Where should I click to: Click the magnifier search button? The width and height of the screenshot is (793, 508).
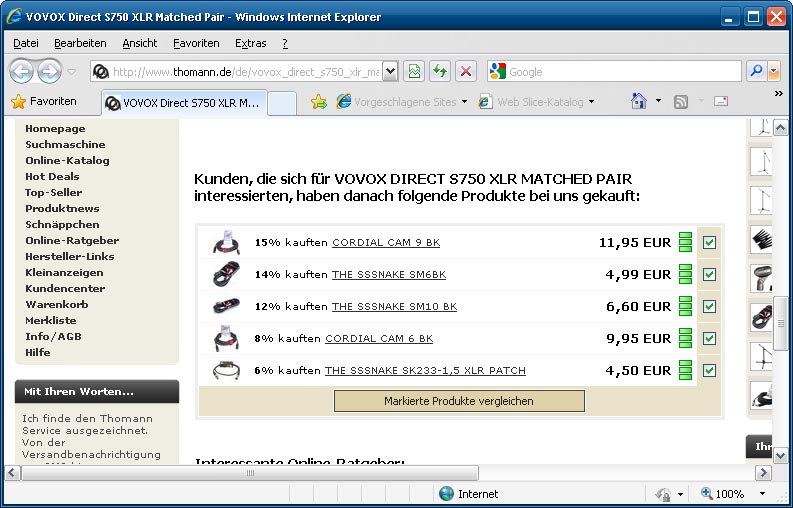coord(756,71)
